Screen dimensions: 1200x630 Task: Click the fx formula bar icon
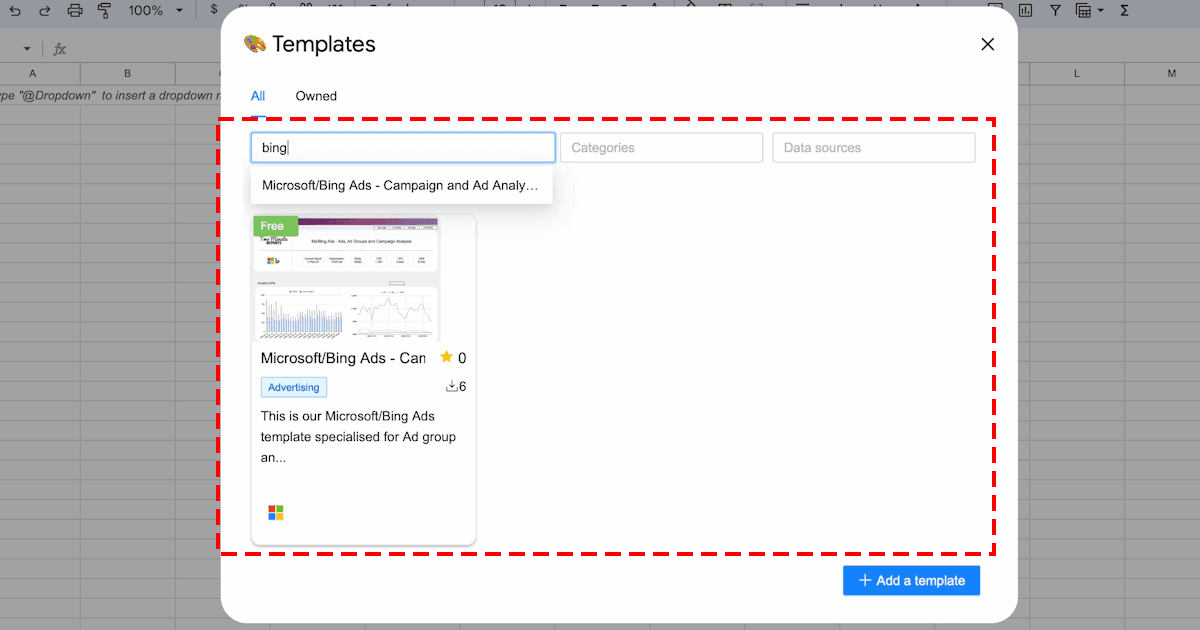(x=60, y=48)
